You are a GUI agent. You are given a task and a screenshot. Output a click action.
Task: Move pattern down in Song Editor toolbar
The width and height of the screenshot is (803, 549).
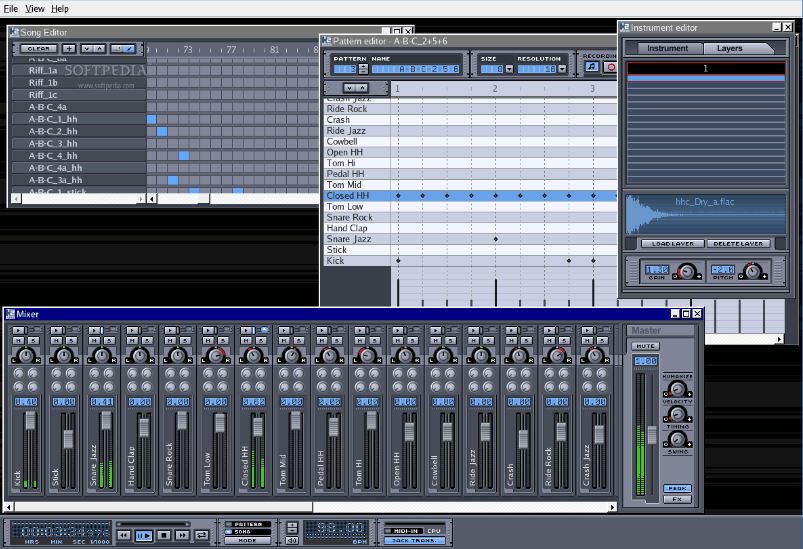point(87,49)
